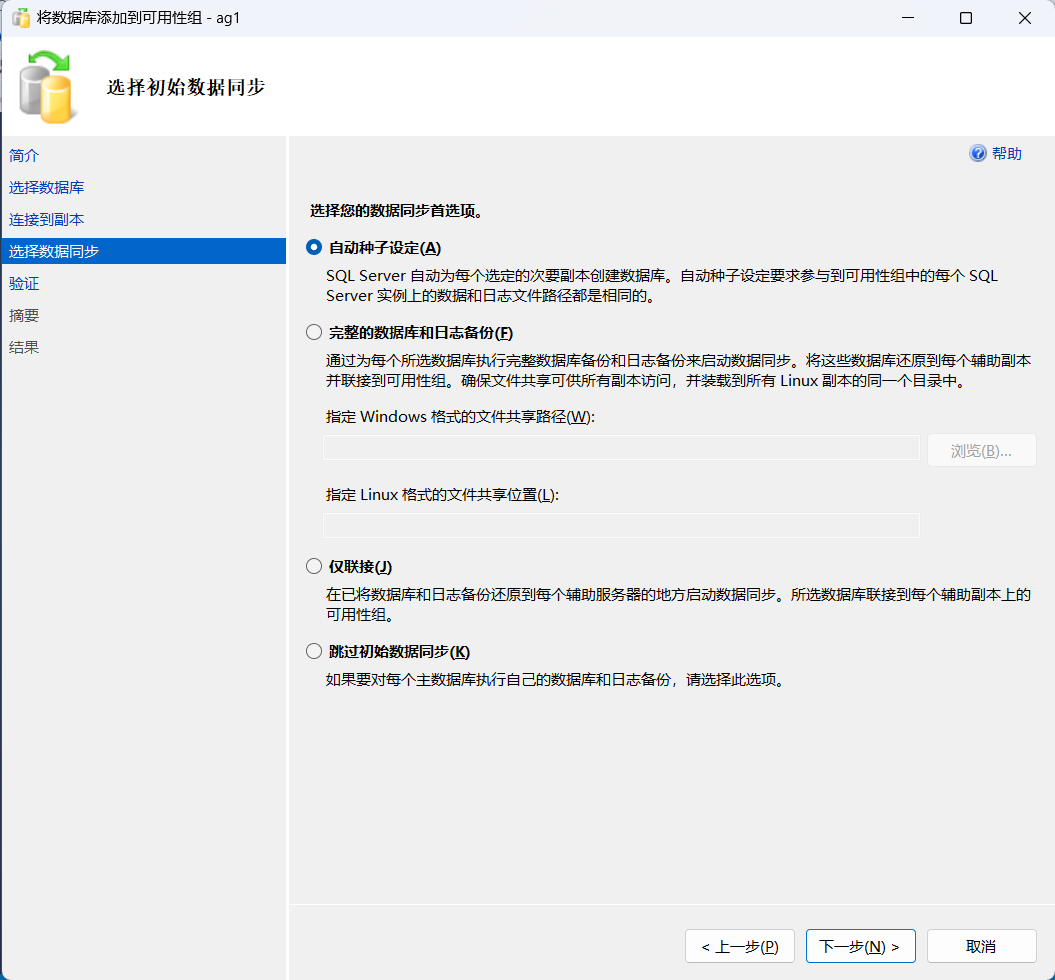1055x980 pixels.
Task: Choose 完整的数据库和日志备份 radio button
Action: click(x=314, y=332)
